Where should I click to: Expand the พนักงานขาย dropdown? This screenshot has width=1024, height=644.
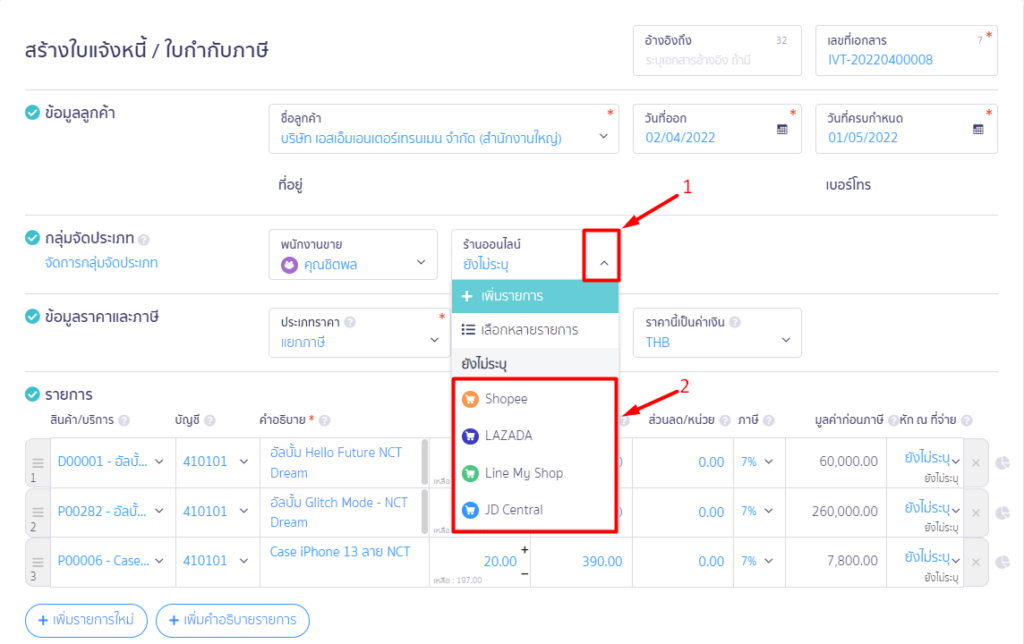pos(421,264)
